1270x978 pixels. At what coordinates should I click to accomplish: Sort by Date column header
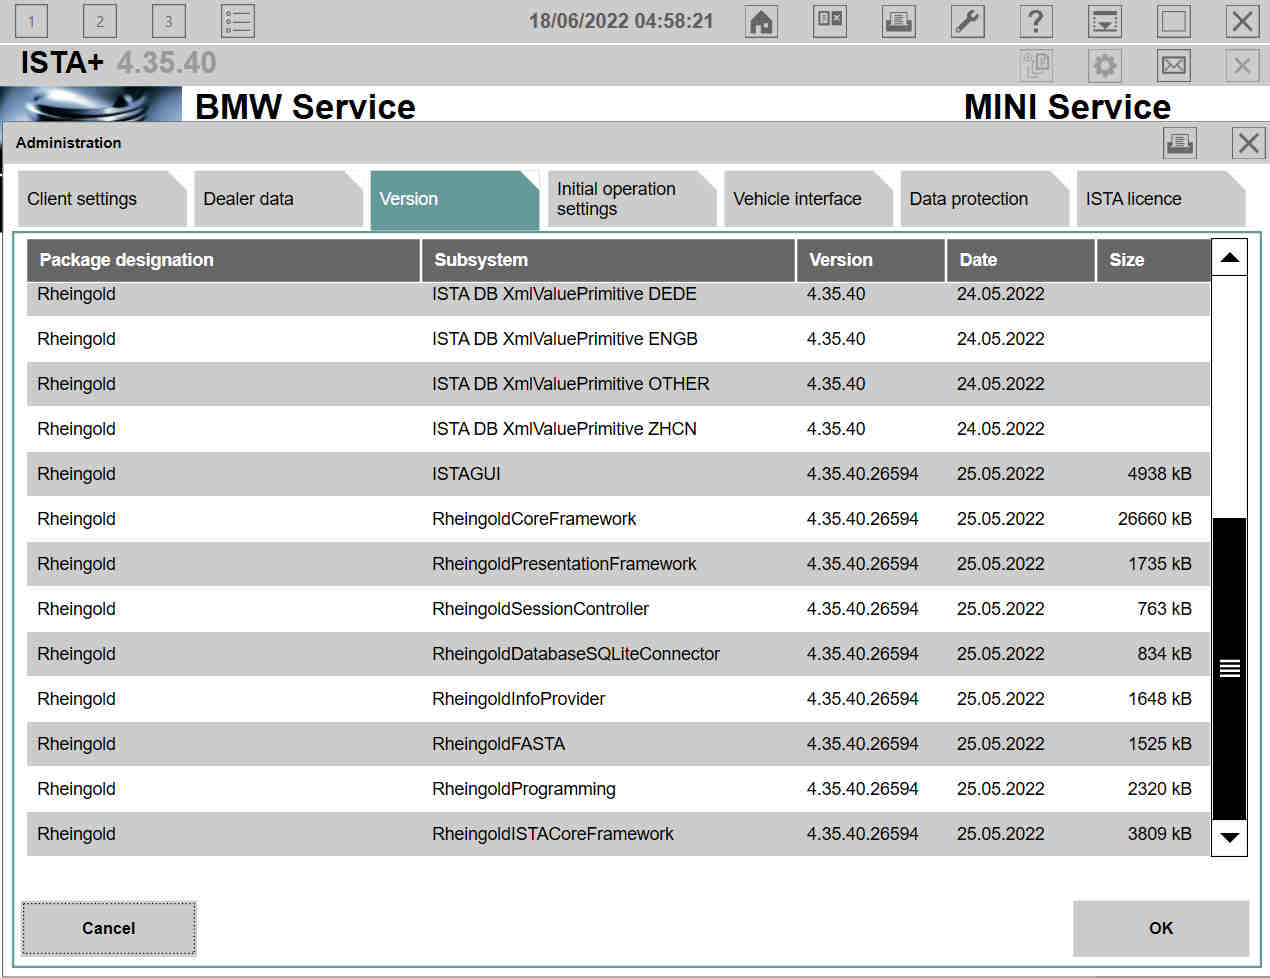pos(1021,260)
